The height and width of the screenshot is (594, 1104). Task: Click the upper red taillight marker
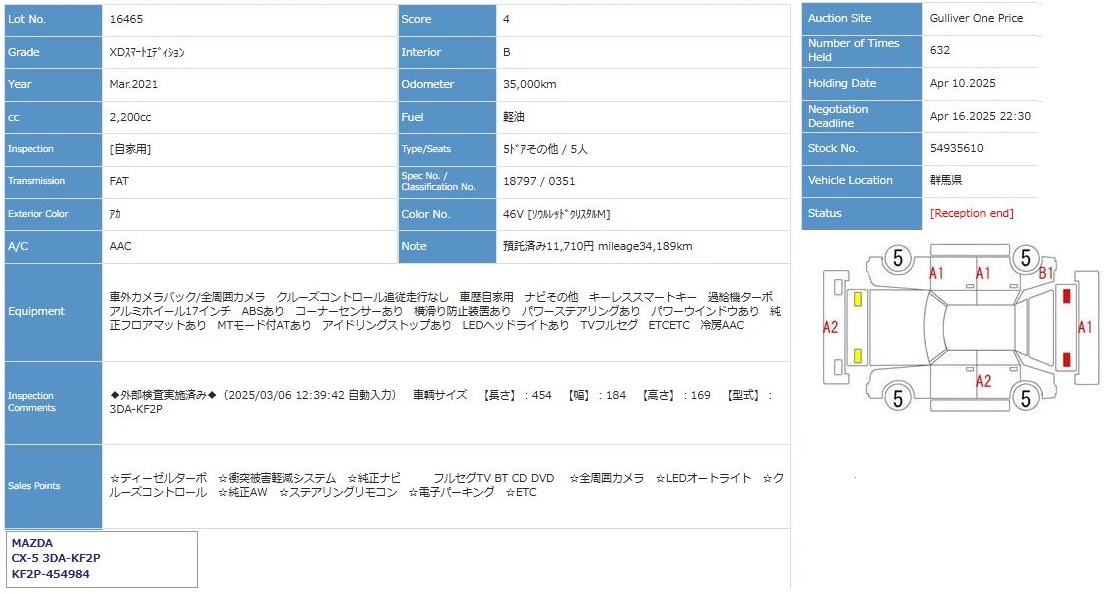click(x=1066, y=297)
